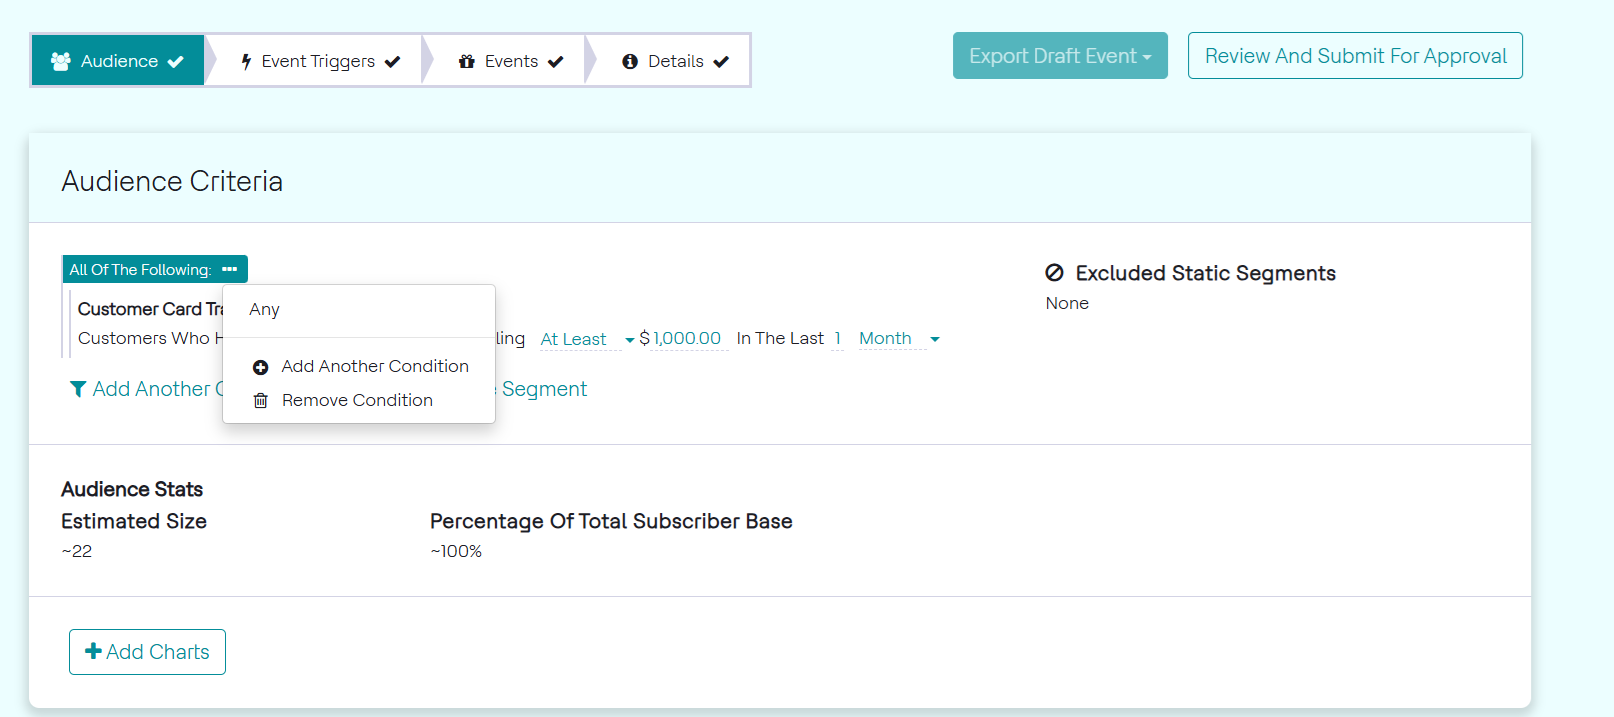Viewport: 1614px width, 717px height.
Task: Click Review And Submit For Approval
Action: 1355,56
